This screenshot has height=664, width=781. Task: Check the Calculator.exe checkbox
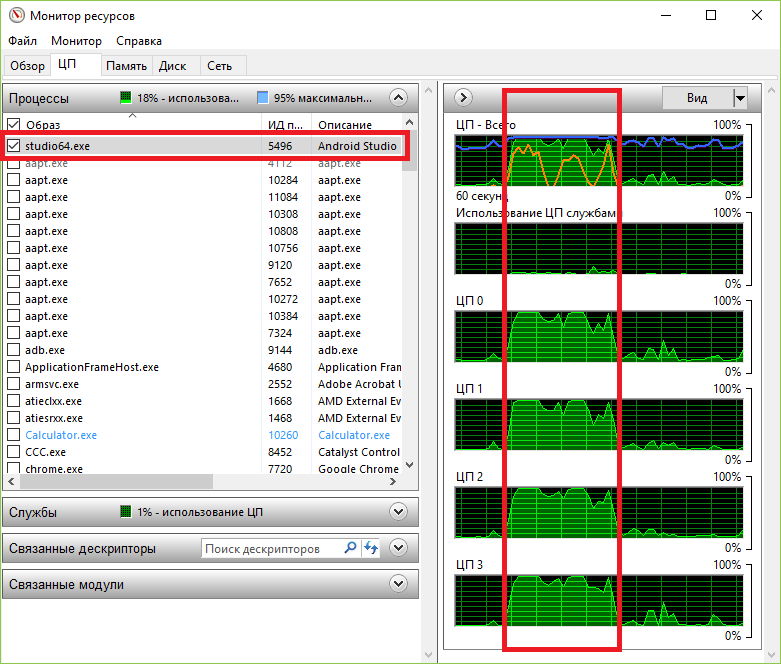tap(13, 435)
